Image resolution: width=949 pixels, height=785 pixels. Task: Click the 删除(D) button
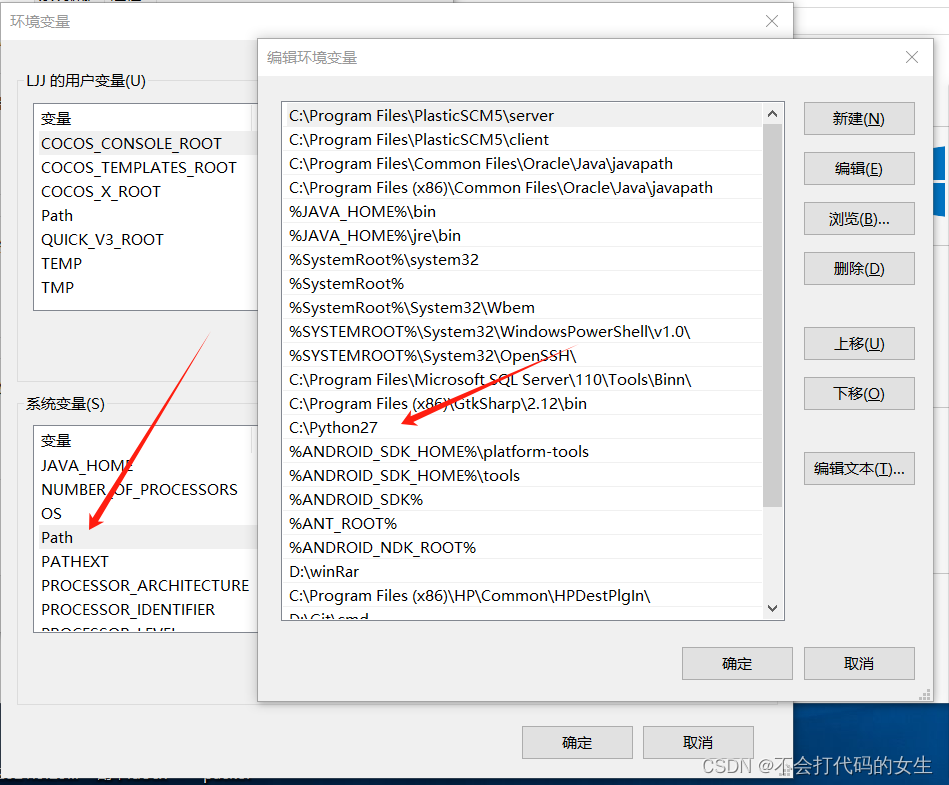coord(858,268)
